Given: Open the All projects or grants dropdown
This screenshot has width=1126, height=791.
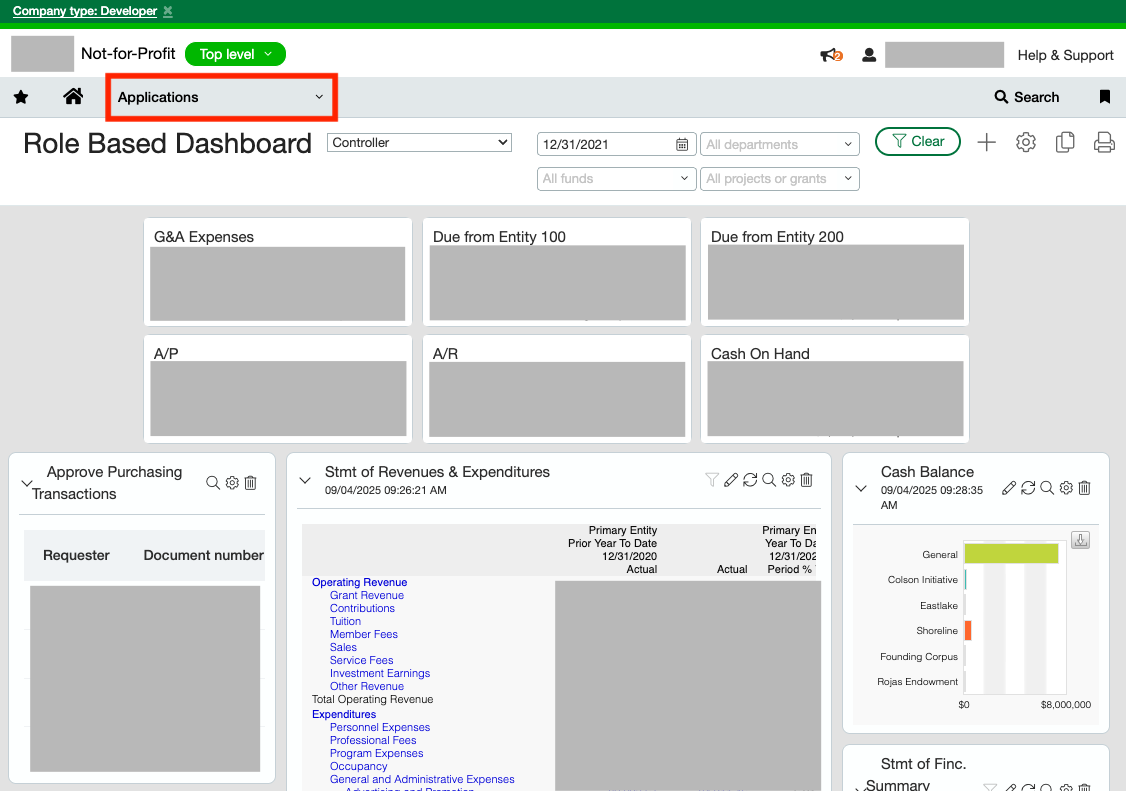Looking at the screenshot, I should tap(779, 178).
